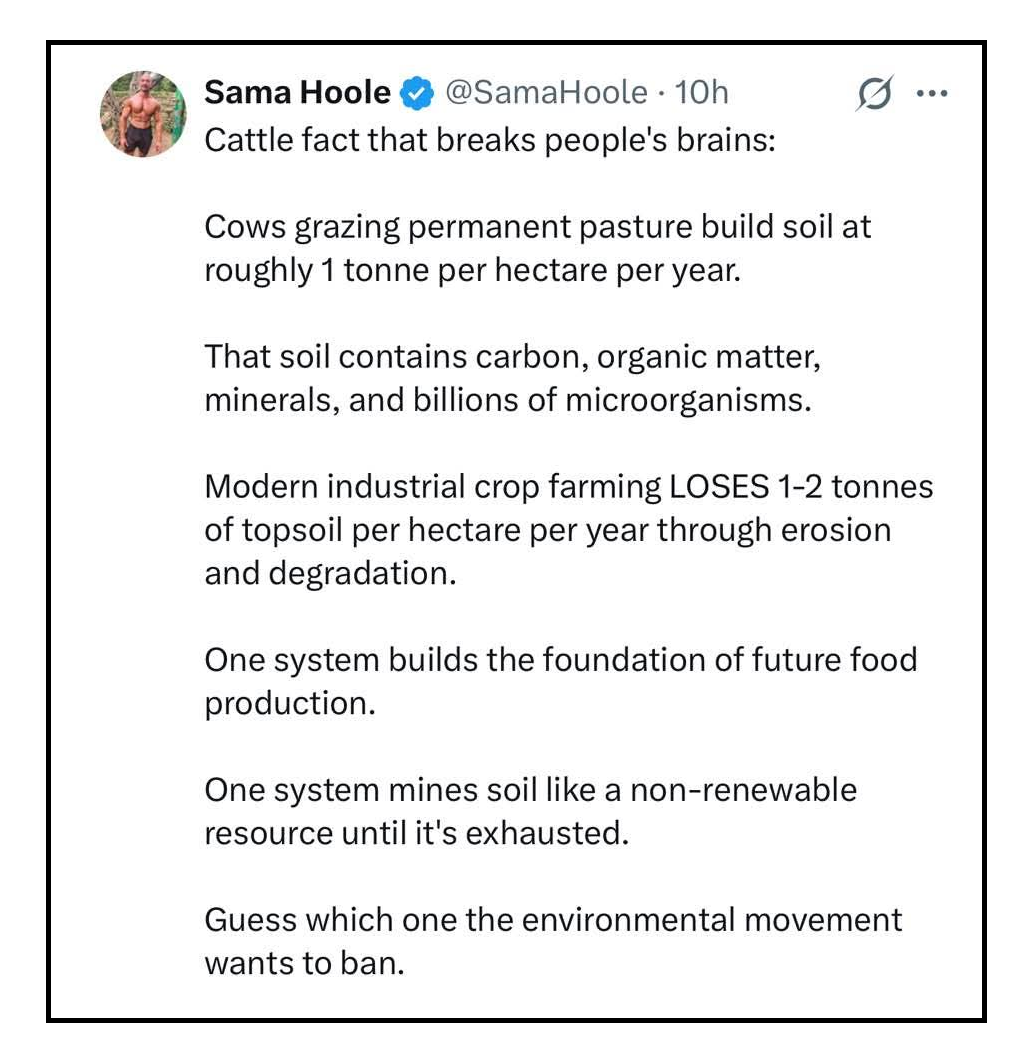Open the three-dot more options menu
Image resolution: width=1023 pixels, height=1055 pixels.
[932, 94]
